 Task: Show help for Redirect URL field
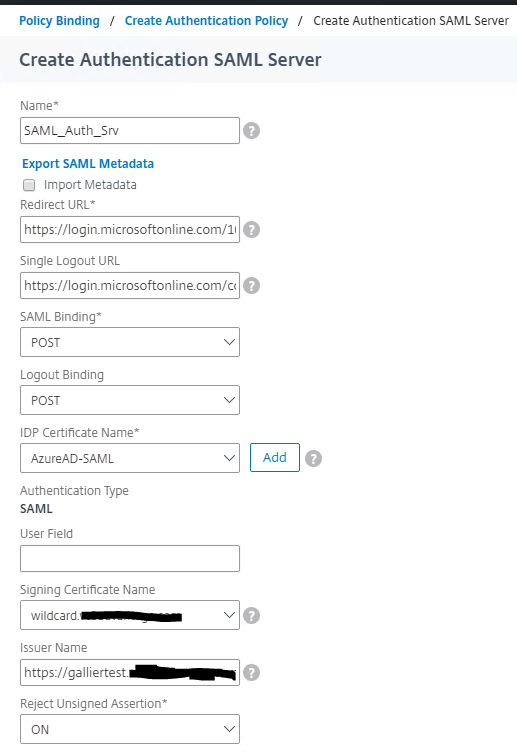(251, 229)
